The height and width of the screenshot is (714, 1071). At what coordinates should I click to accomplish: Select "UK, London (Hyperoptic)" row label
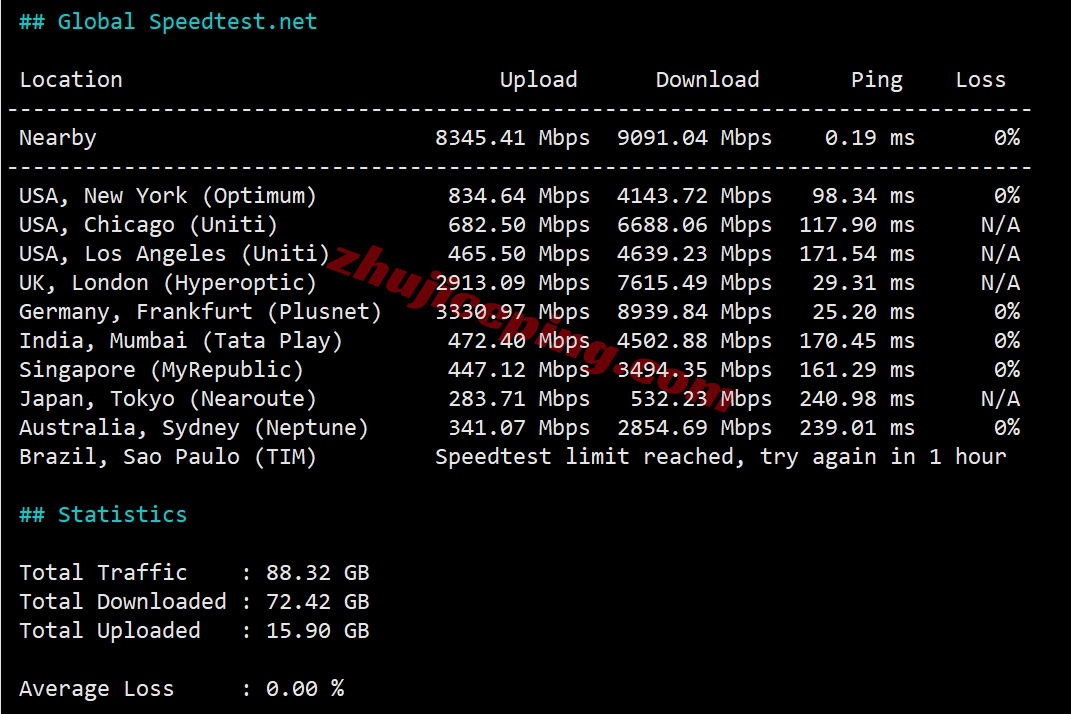(x=168, y=283)
